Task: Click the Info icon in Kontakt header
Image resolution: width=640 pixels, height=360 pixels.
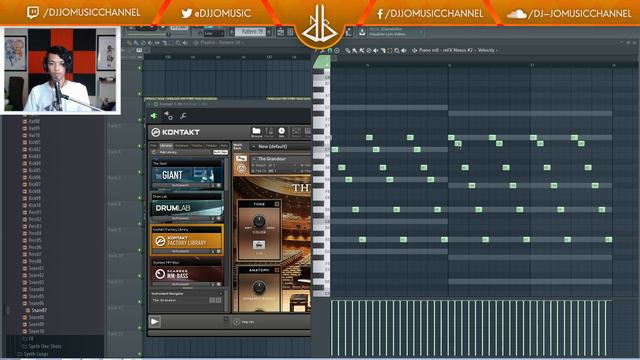Action: [x=281, y=132]
